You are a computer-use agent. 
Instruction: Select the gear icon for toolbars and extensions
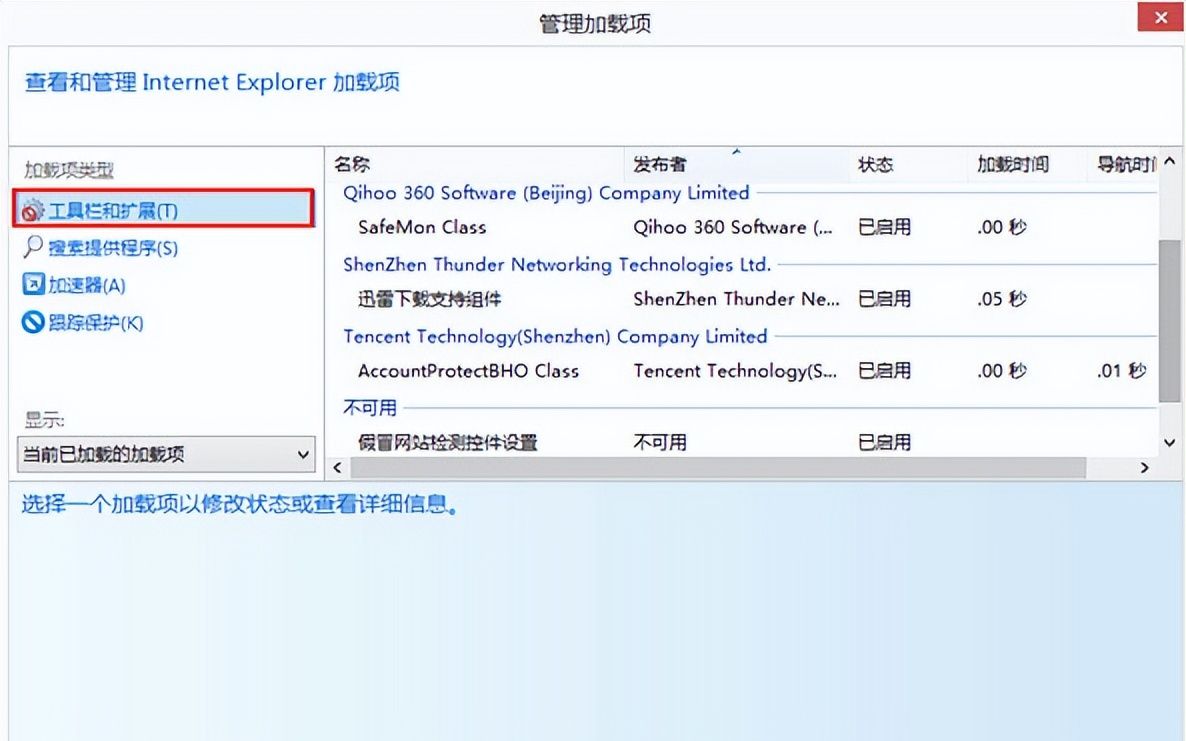[x=30, y=211]
